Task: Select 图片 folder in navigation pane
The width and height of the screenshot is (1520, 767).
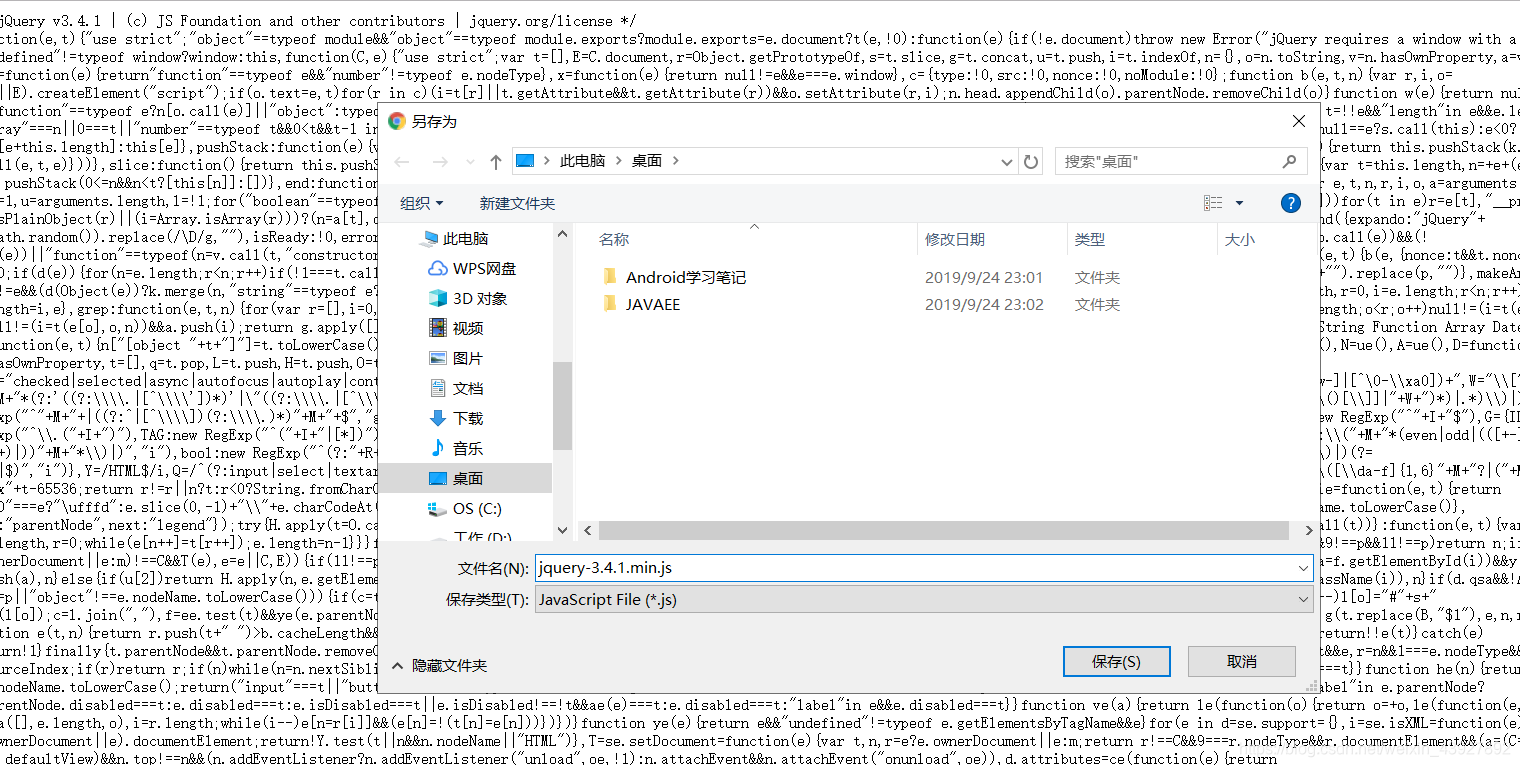Action: 468,358
